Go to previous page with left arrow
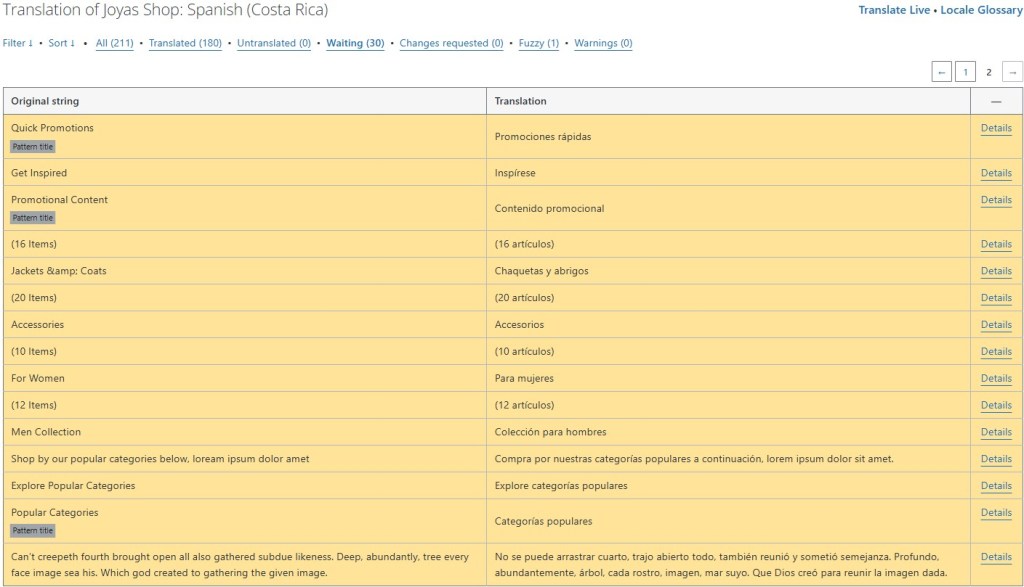This screenshot has height=587, width=1024. click(x=941, y=72)
